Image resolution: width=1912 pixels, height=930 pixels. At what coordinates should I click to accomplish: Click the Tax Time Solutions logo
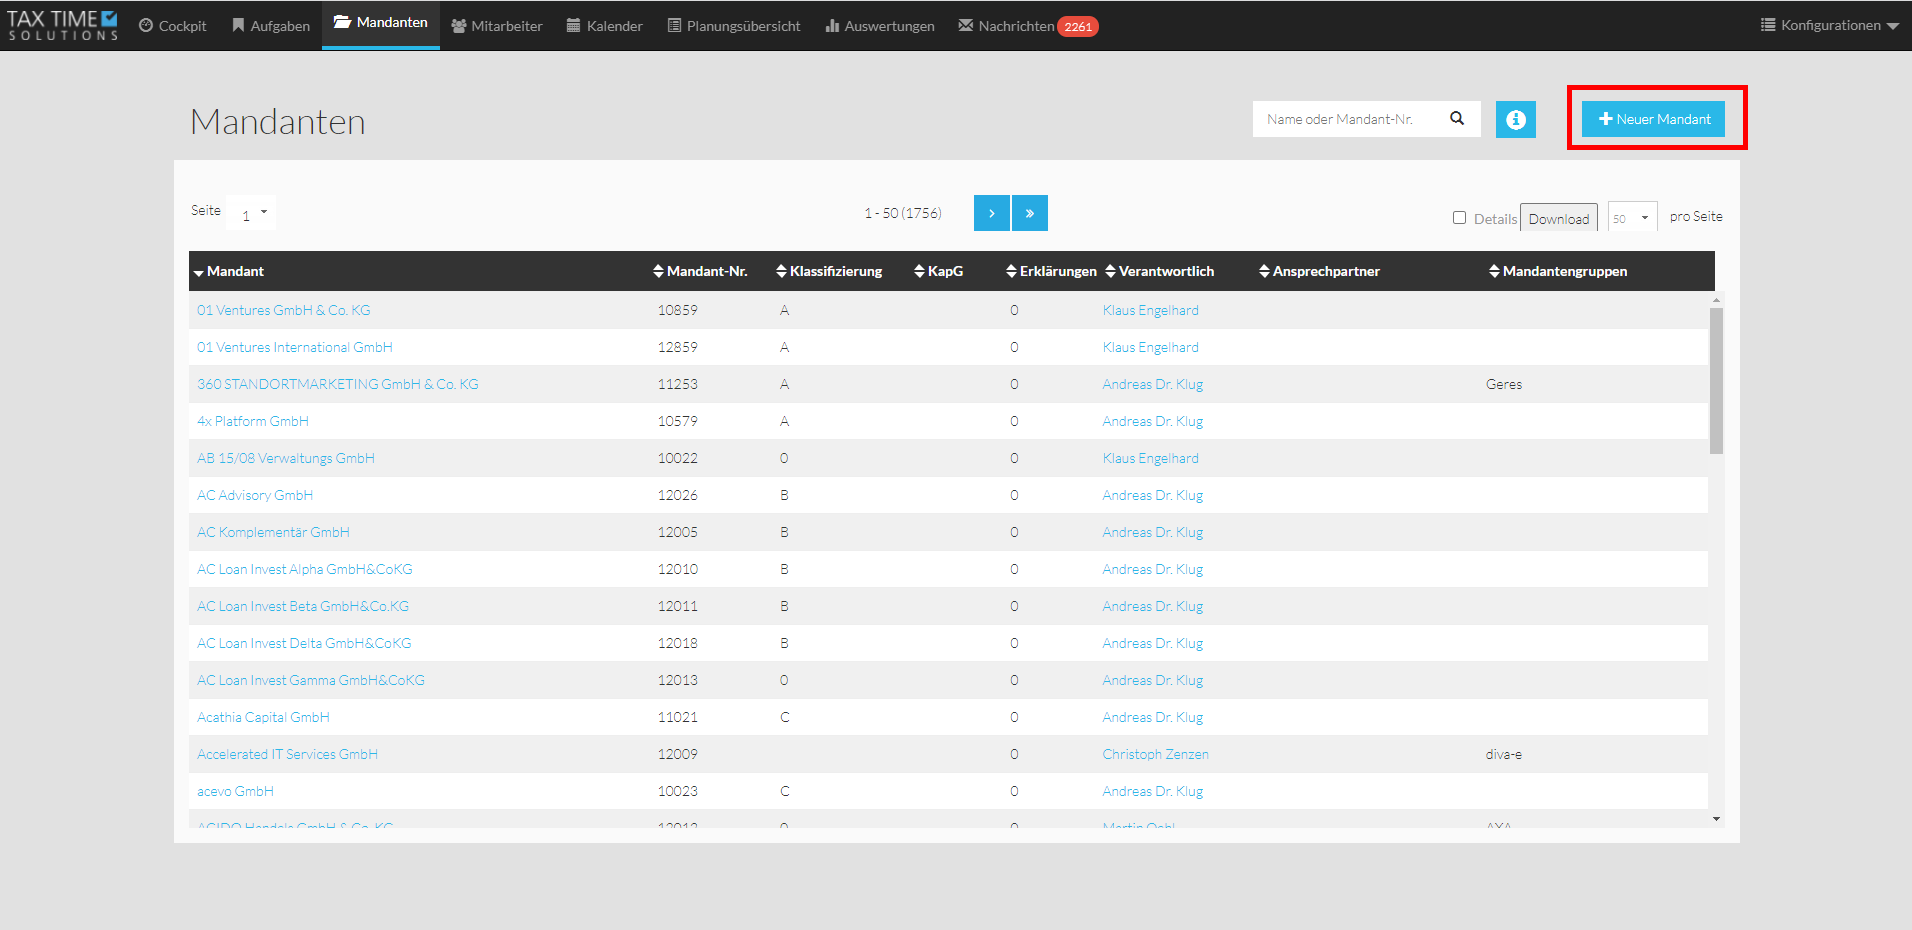[63, 25]
